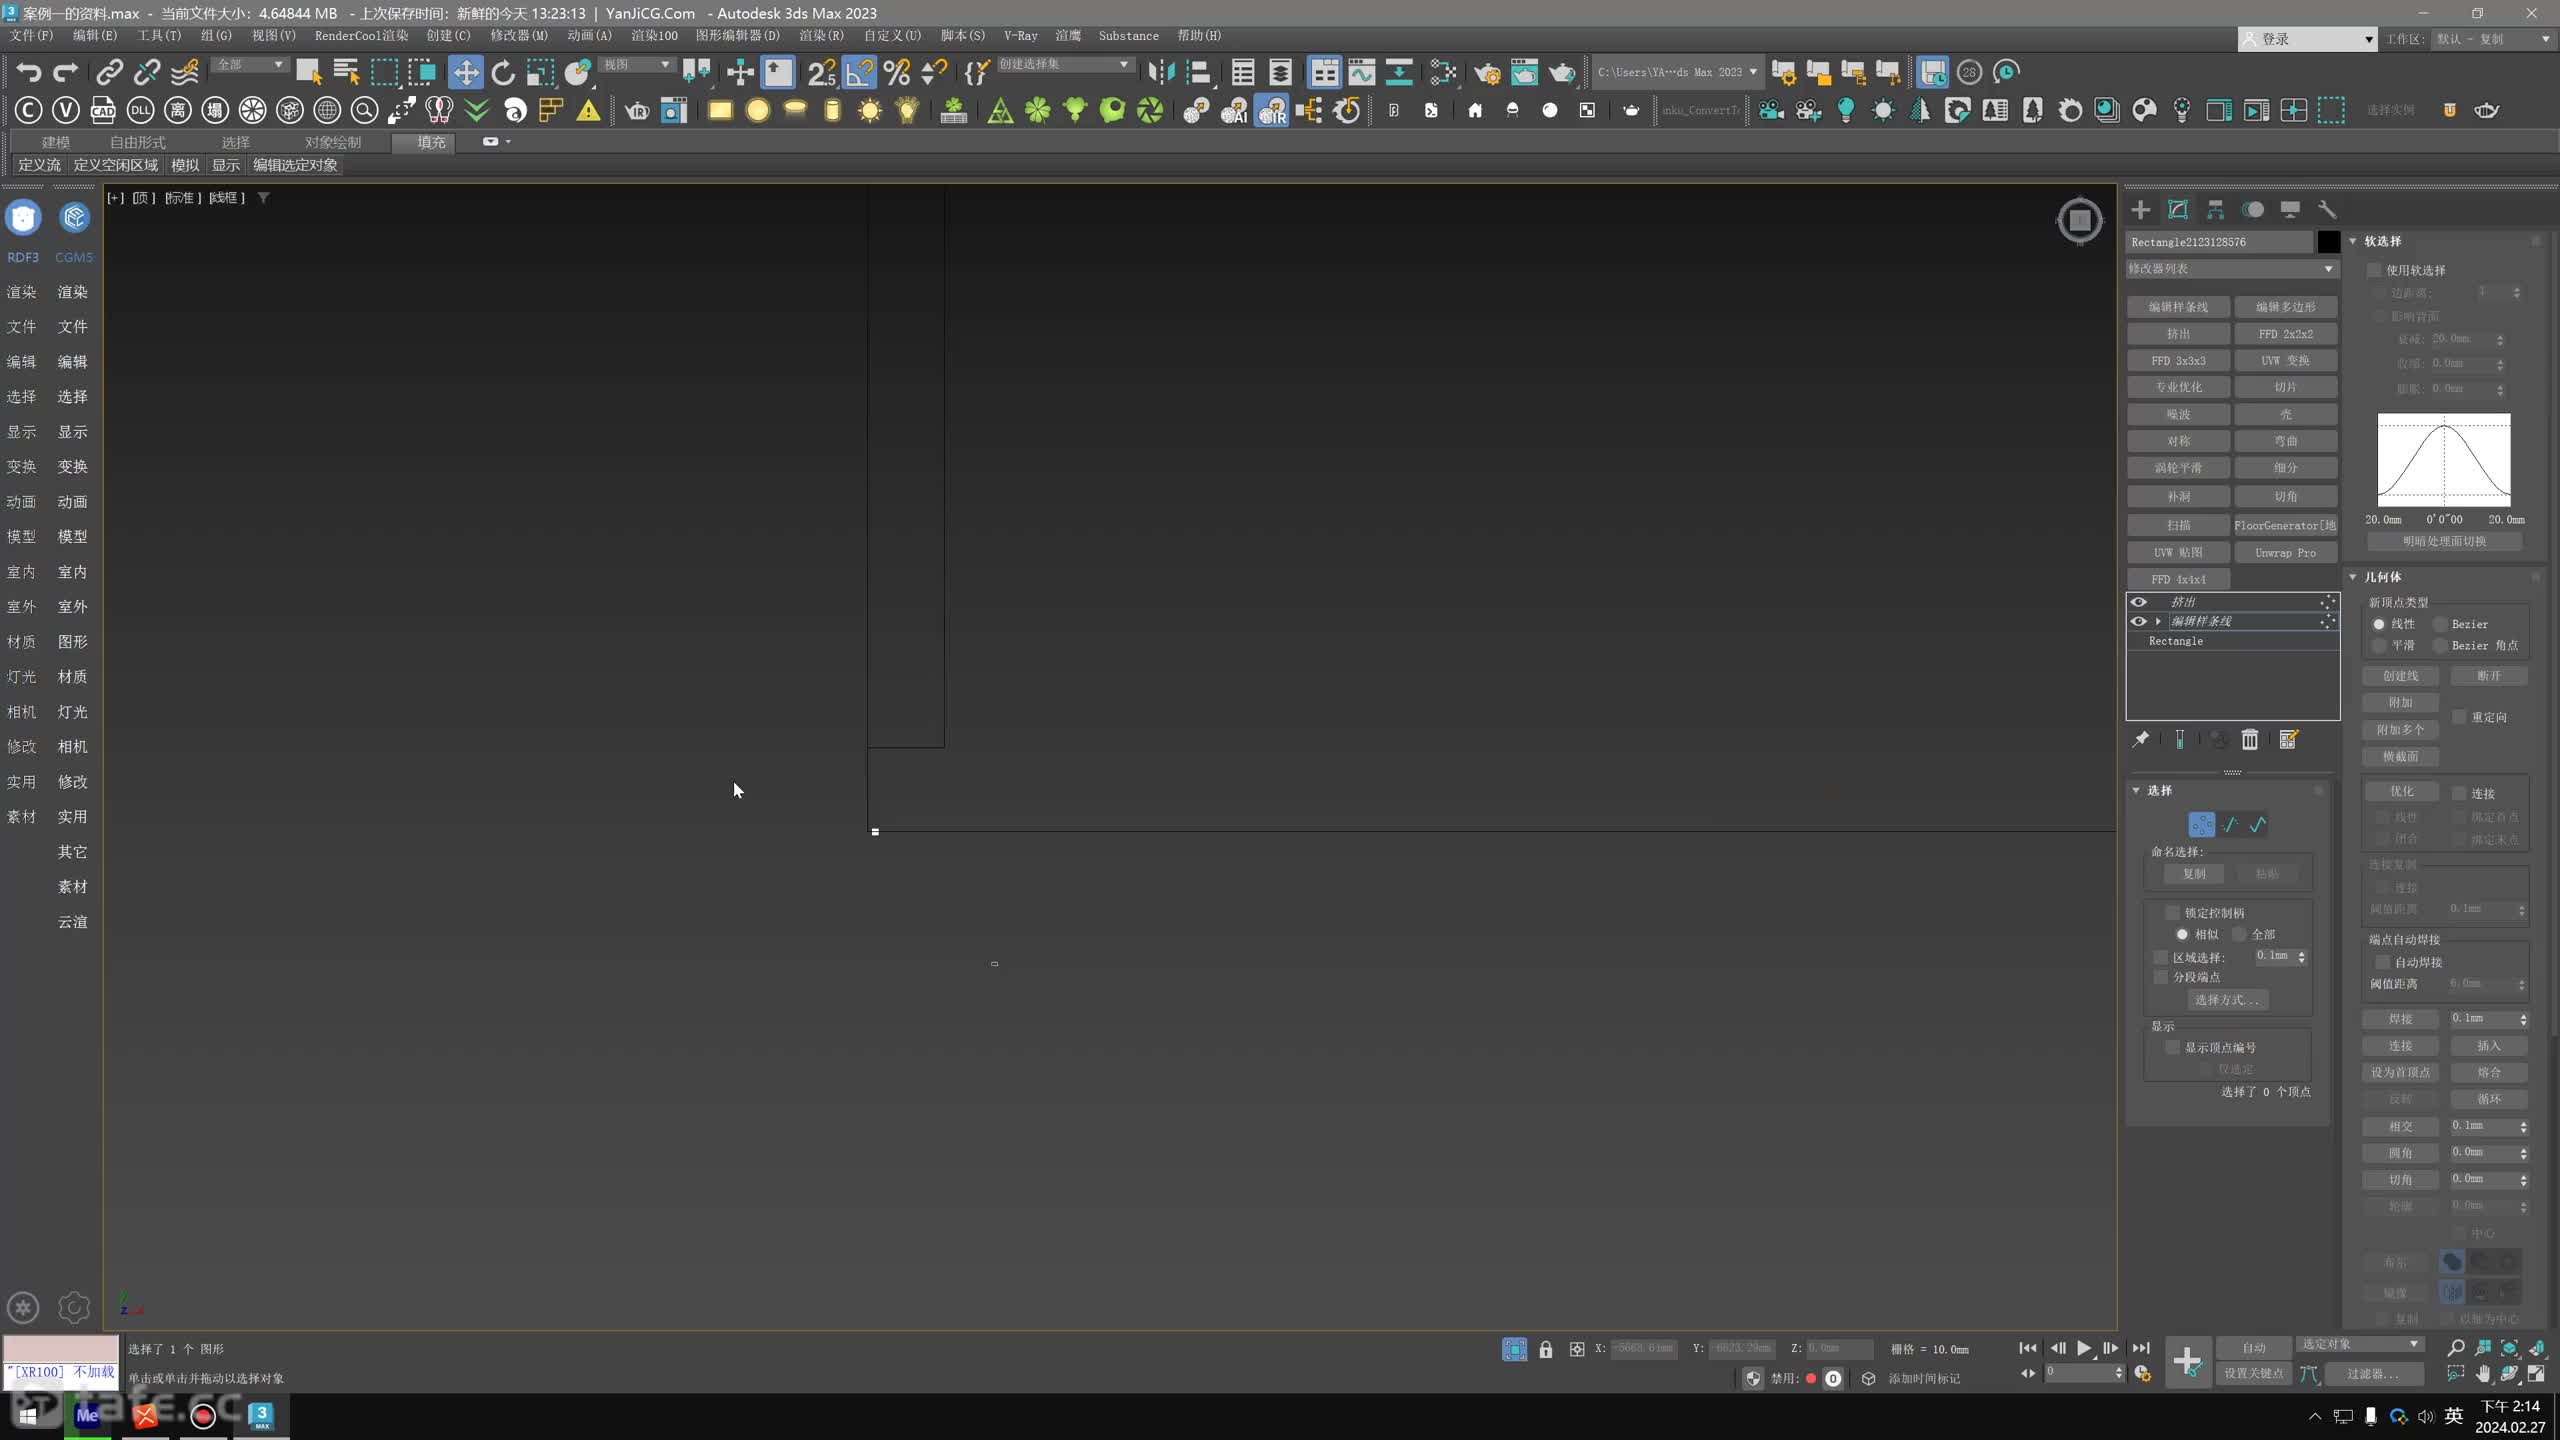
Task: Click the Play Animation button
Action: tap(2084, 1348)
